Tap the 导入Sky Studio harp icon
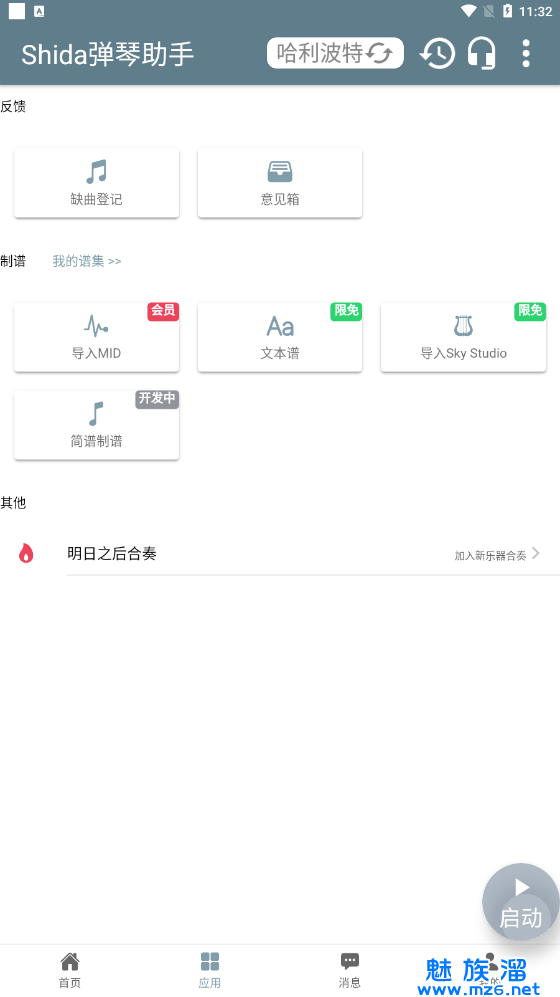The width and height of the screenshot is (560, 997). pyautogui.click(x=463, y=326)
